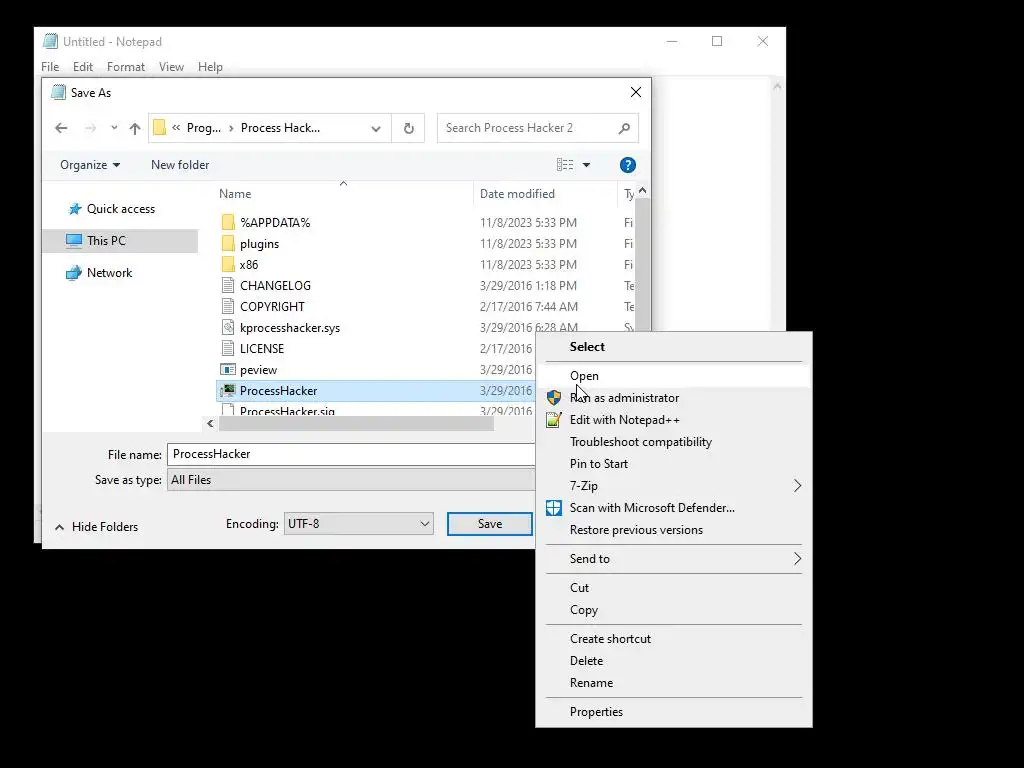1024x768 pixels.
Task: Open the Help question mark icon
Action: (x=628, y=165)
